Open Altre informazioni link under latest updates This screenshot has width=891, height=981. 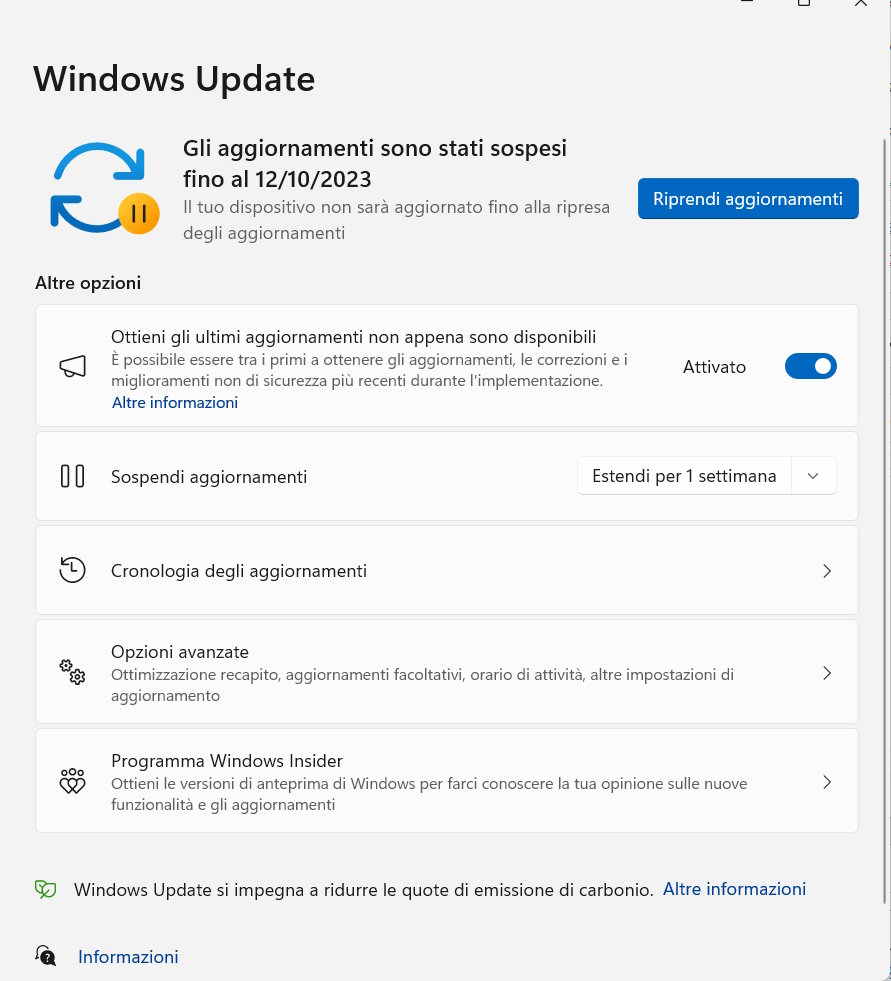[x=175, y=402]
